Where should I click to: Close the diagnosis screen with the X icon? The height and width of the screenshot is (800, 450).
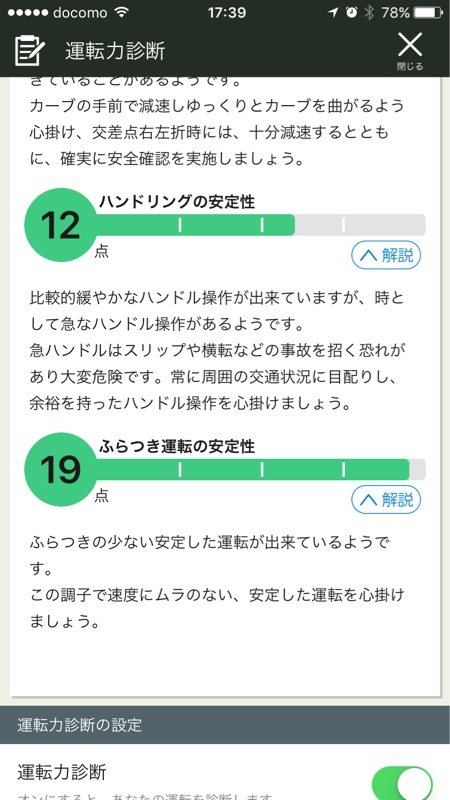click(410, 44)
